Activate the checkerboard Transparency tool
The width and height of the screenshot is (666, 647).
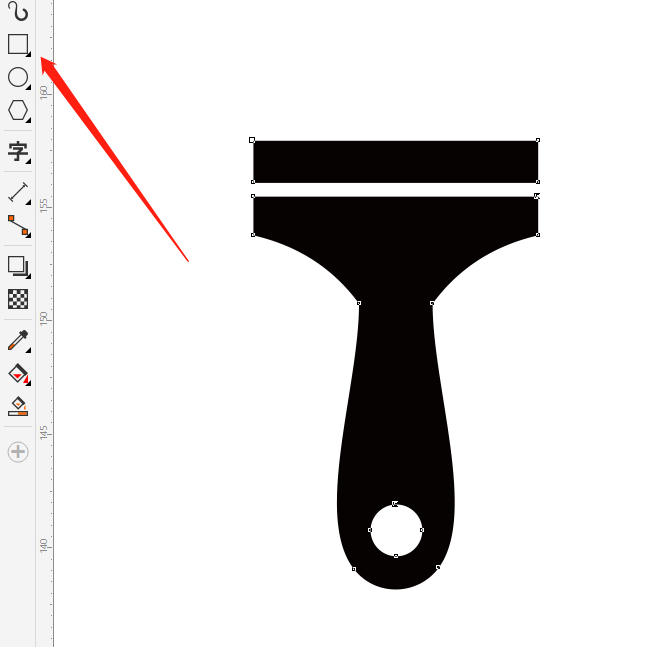[18, 299]
